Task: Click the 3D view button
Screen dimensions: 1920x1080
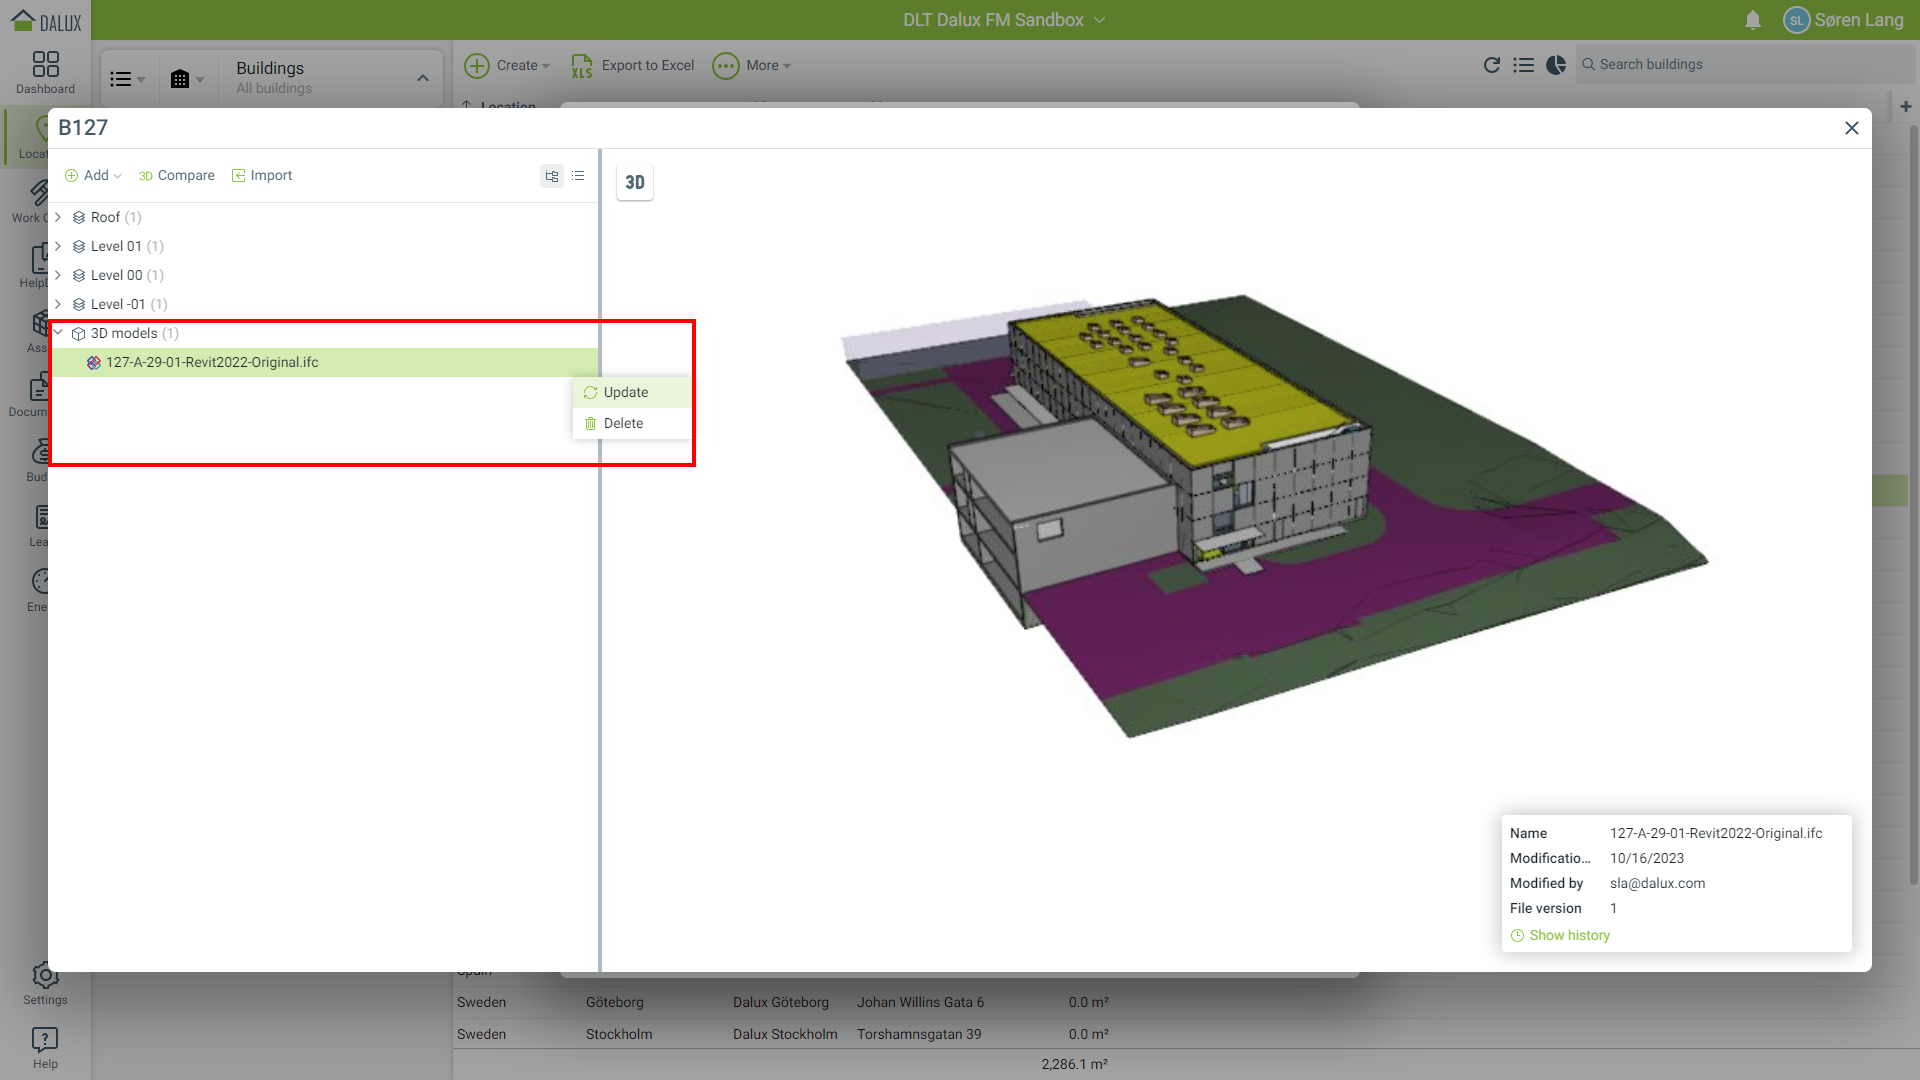Action: tap(634, 182)
